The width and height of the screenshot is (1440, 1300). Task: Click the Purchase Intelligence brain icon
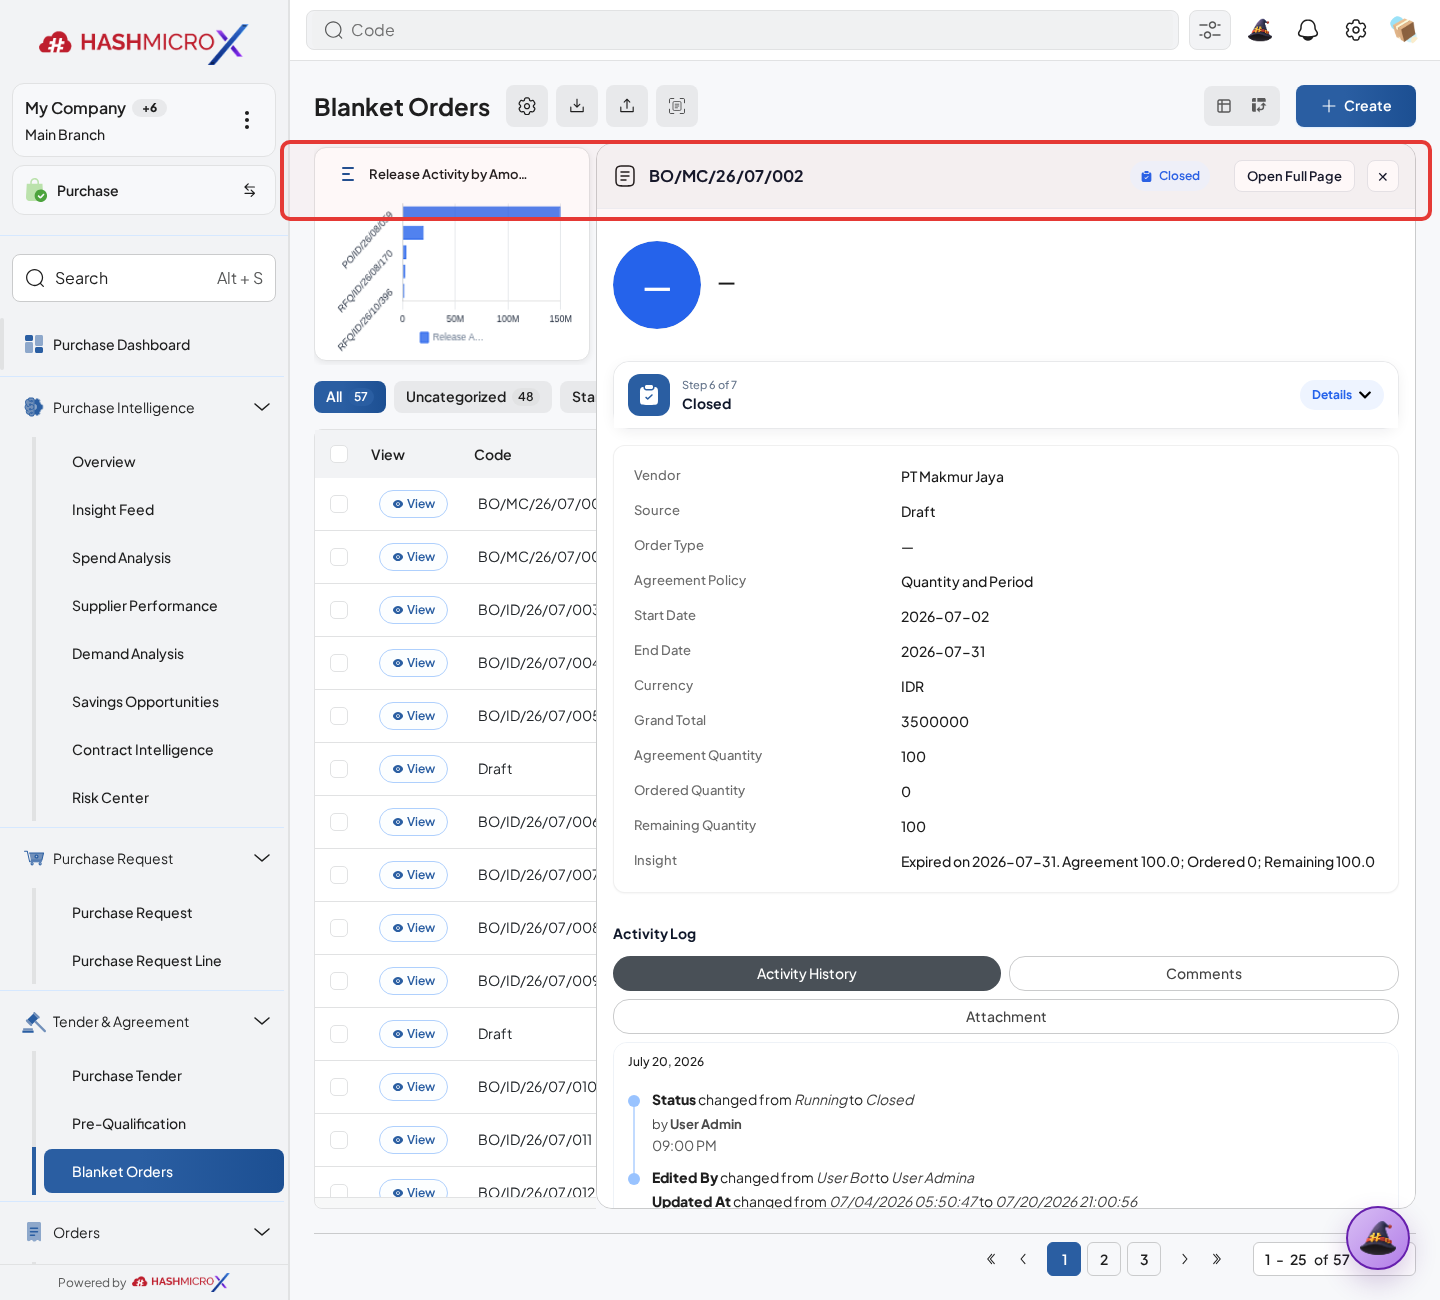(34, 408)
